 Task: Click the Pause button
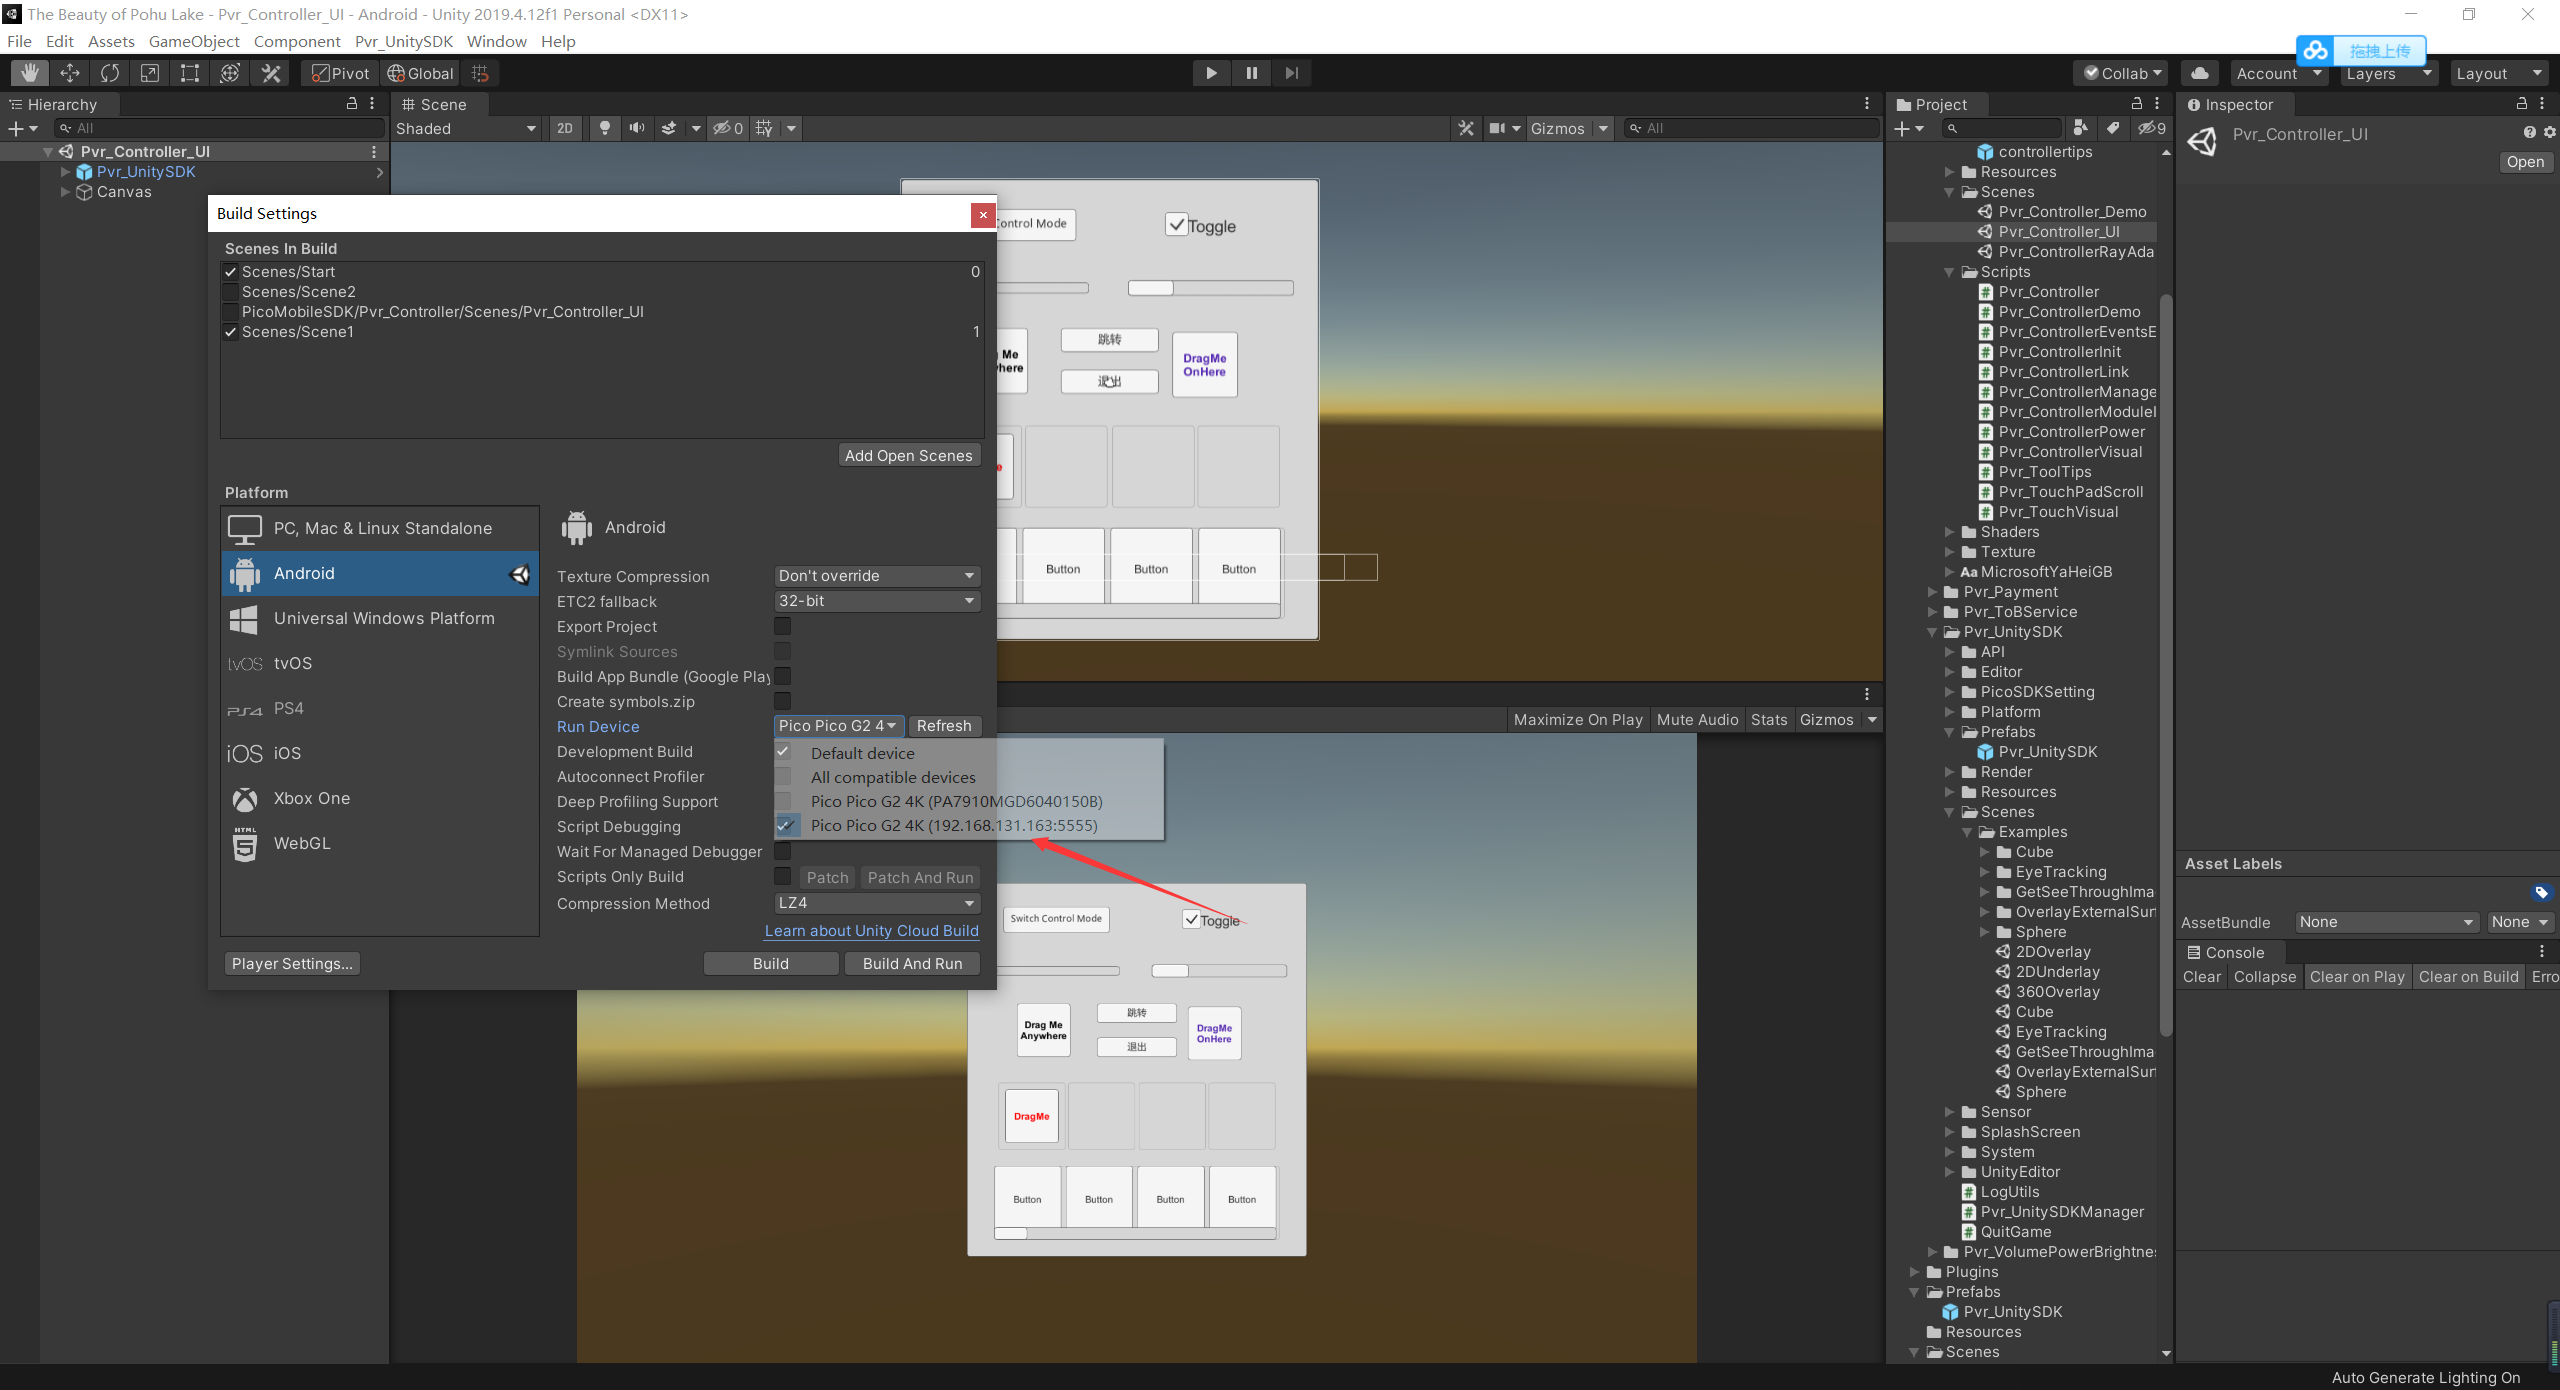[x=1251, y=73]
